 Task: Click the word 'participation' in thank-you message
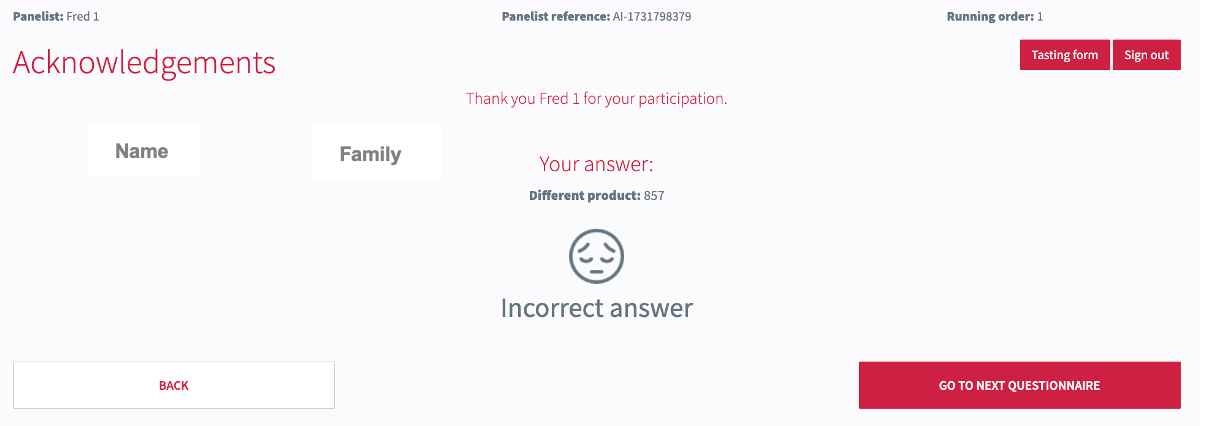coord(684,99)
